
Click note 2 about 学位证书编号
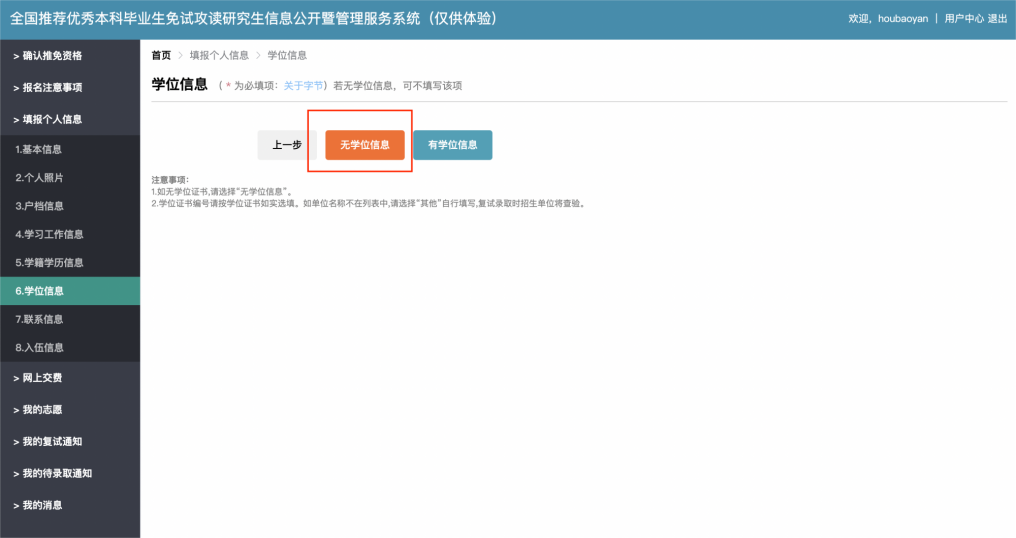tap(369, 204)
